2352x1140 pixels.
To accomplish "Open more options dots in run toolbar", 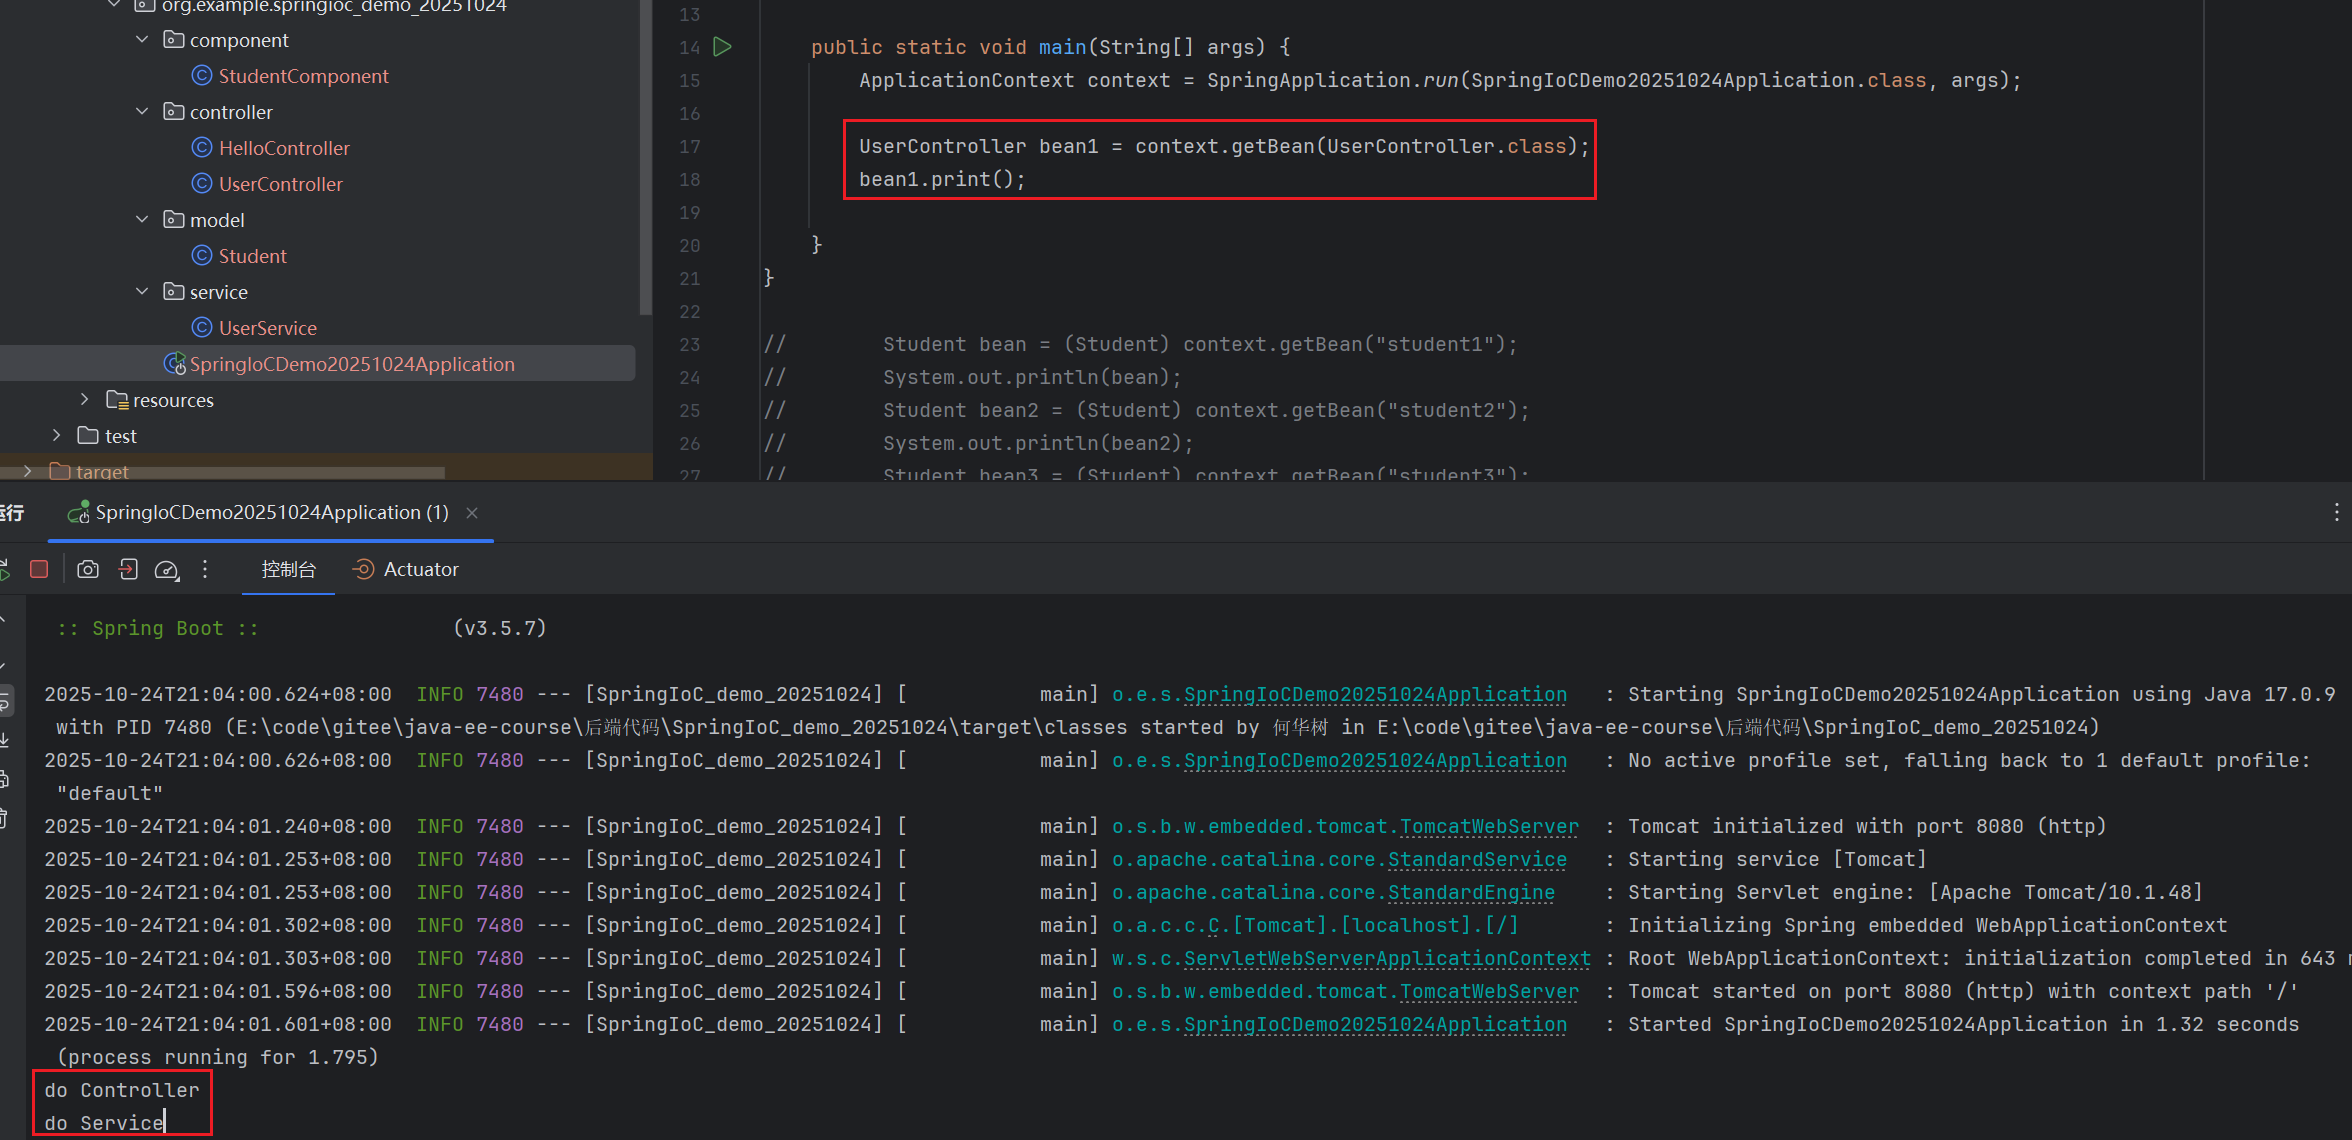I will click(205, 569).
